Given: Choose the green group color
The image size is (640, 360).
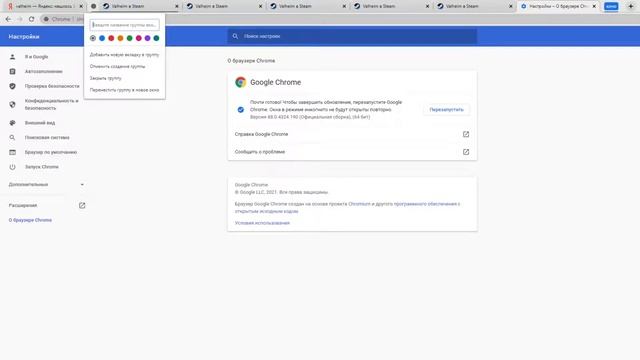Looking at the screenshot, I should click(129, 38).
